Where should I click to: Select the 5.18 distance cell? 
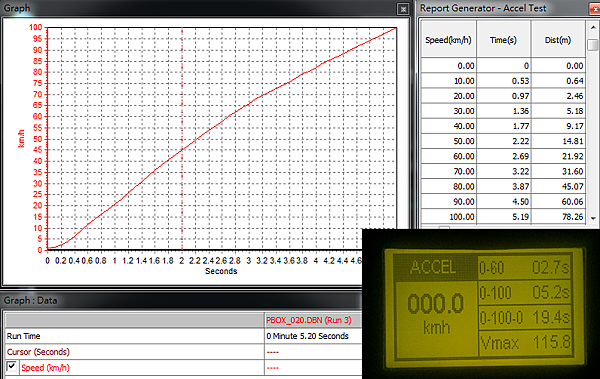pos(558,111)
